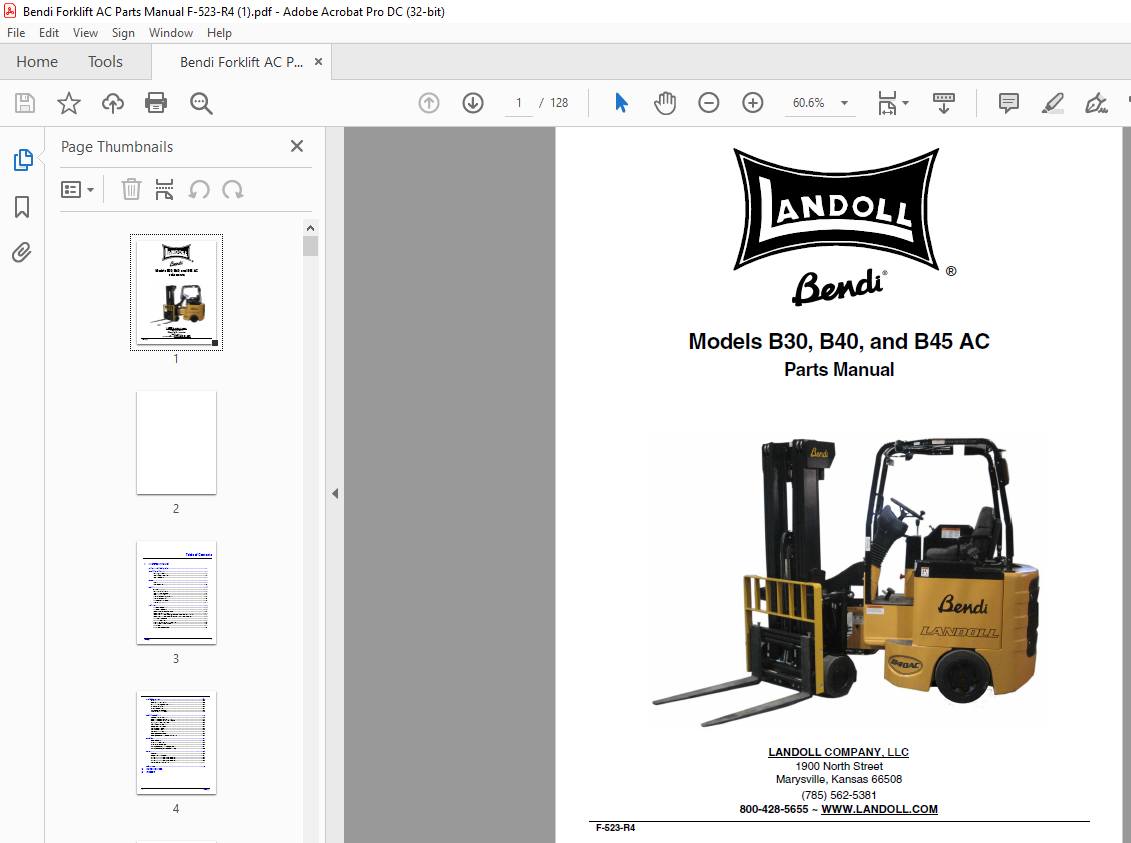
Task: Click LANDOLL COMPANY, LLC text
Action: 838,752
